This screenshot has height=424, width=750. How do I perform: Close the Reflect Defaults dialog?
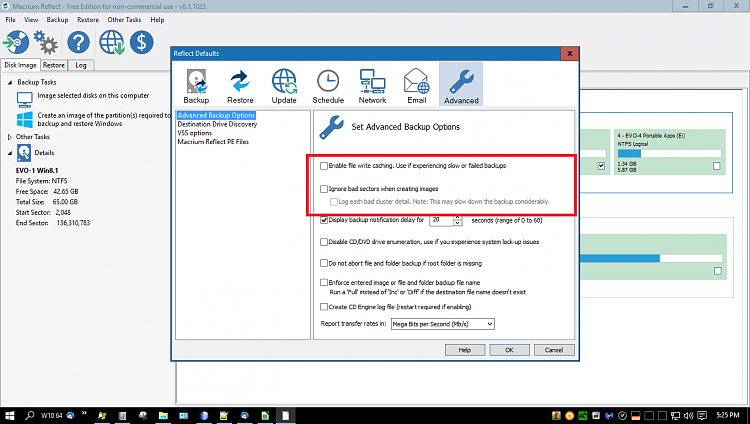tap(570, 54)
